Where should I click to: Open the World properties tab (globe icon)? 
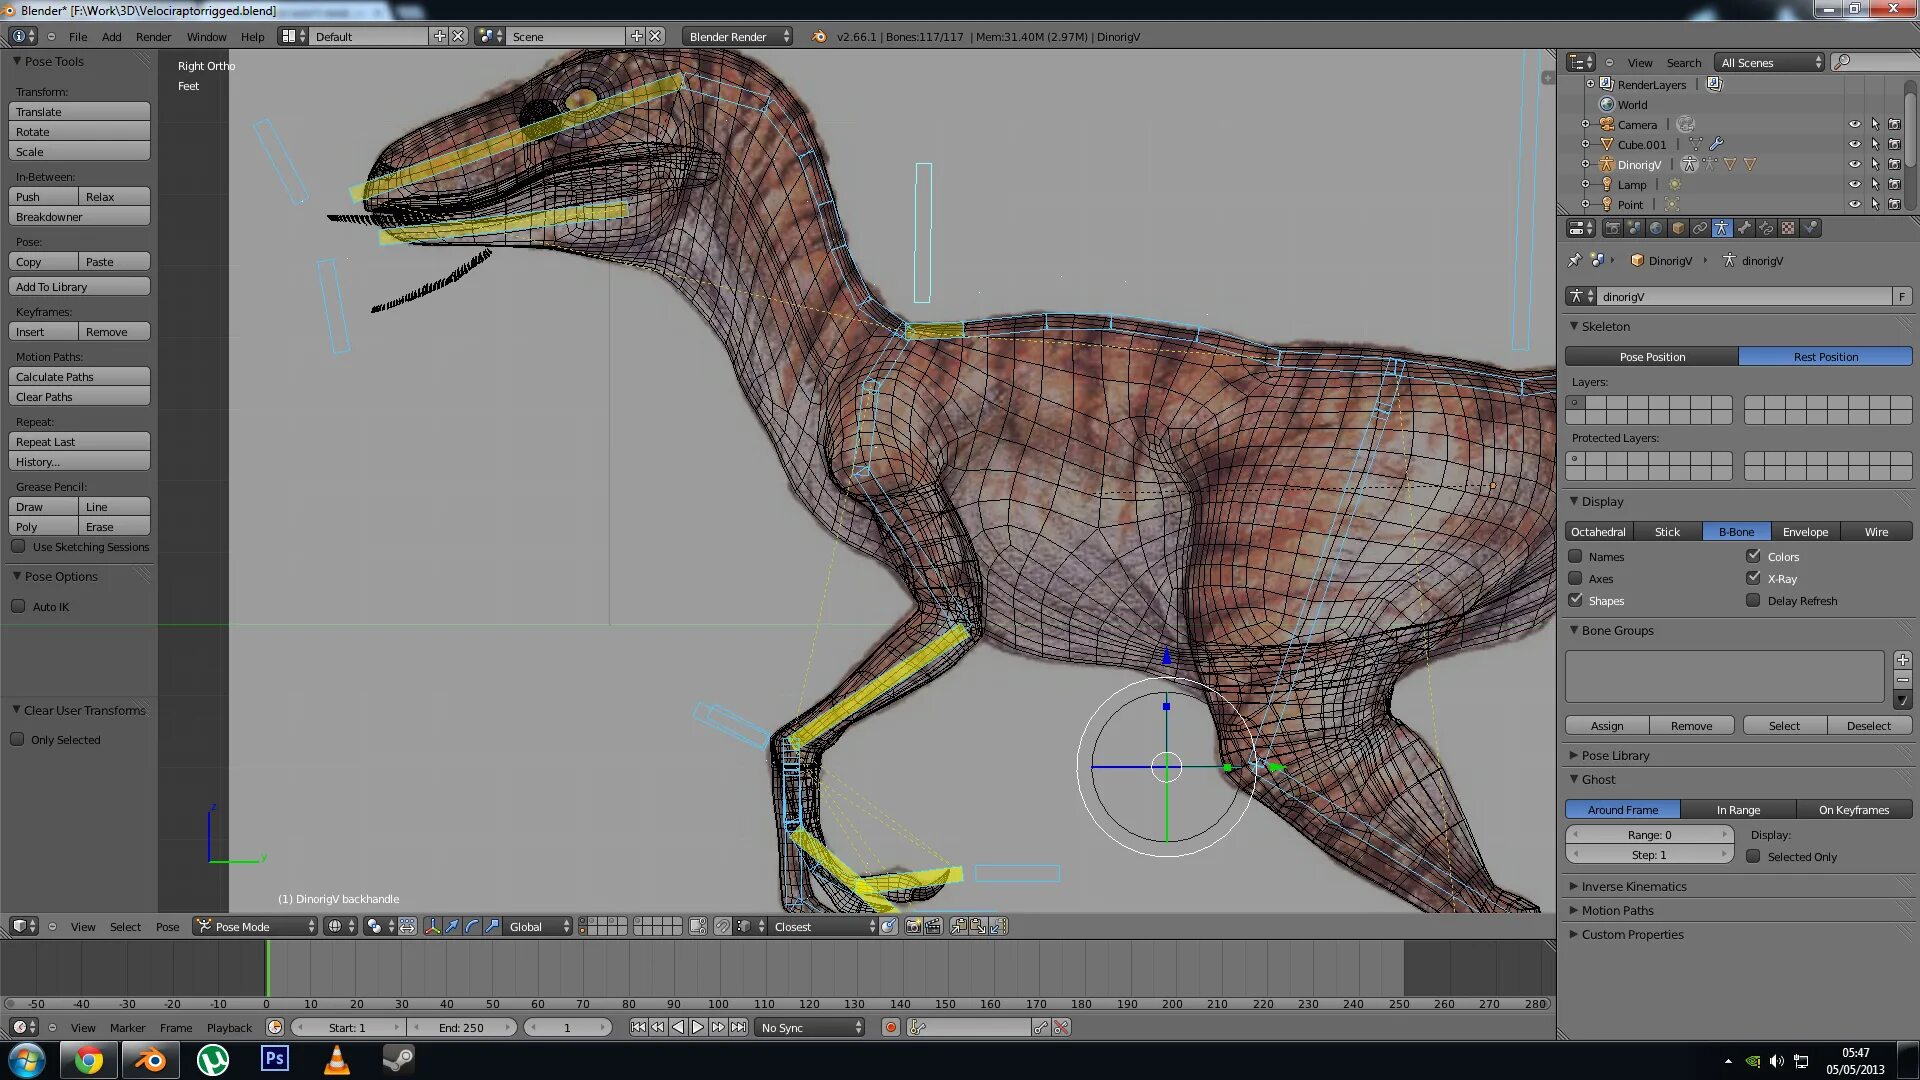point(1656,229)
